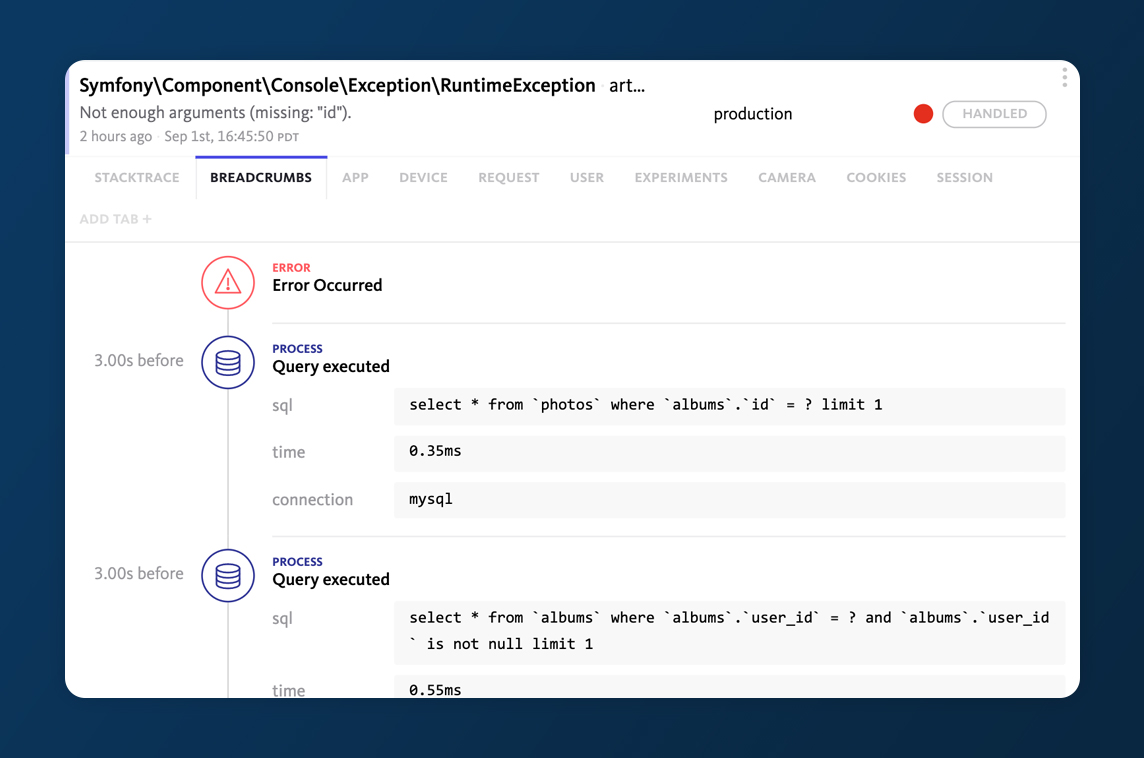The width and height of the screenshot is (1144, 758).
Task: Click the RuntimeException error class title
Action: [x=337, y=85]
